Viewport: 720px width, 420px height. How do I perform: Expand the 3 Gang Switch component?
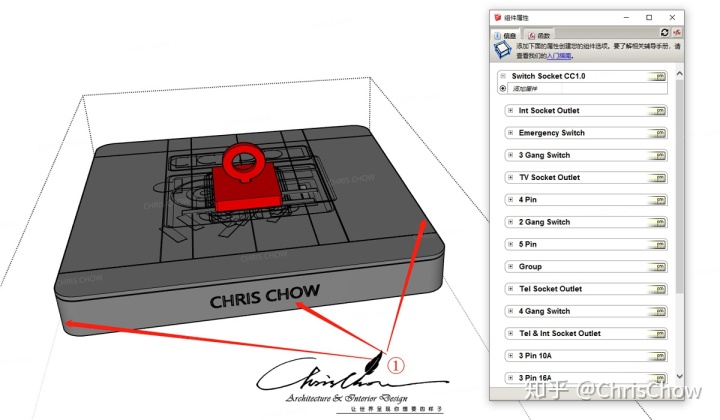click(510, 155)
